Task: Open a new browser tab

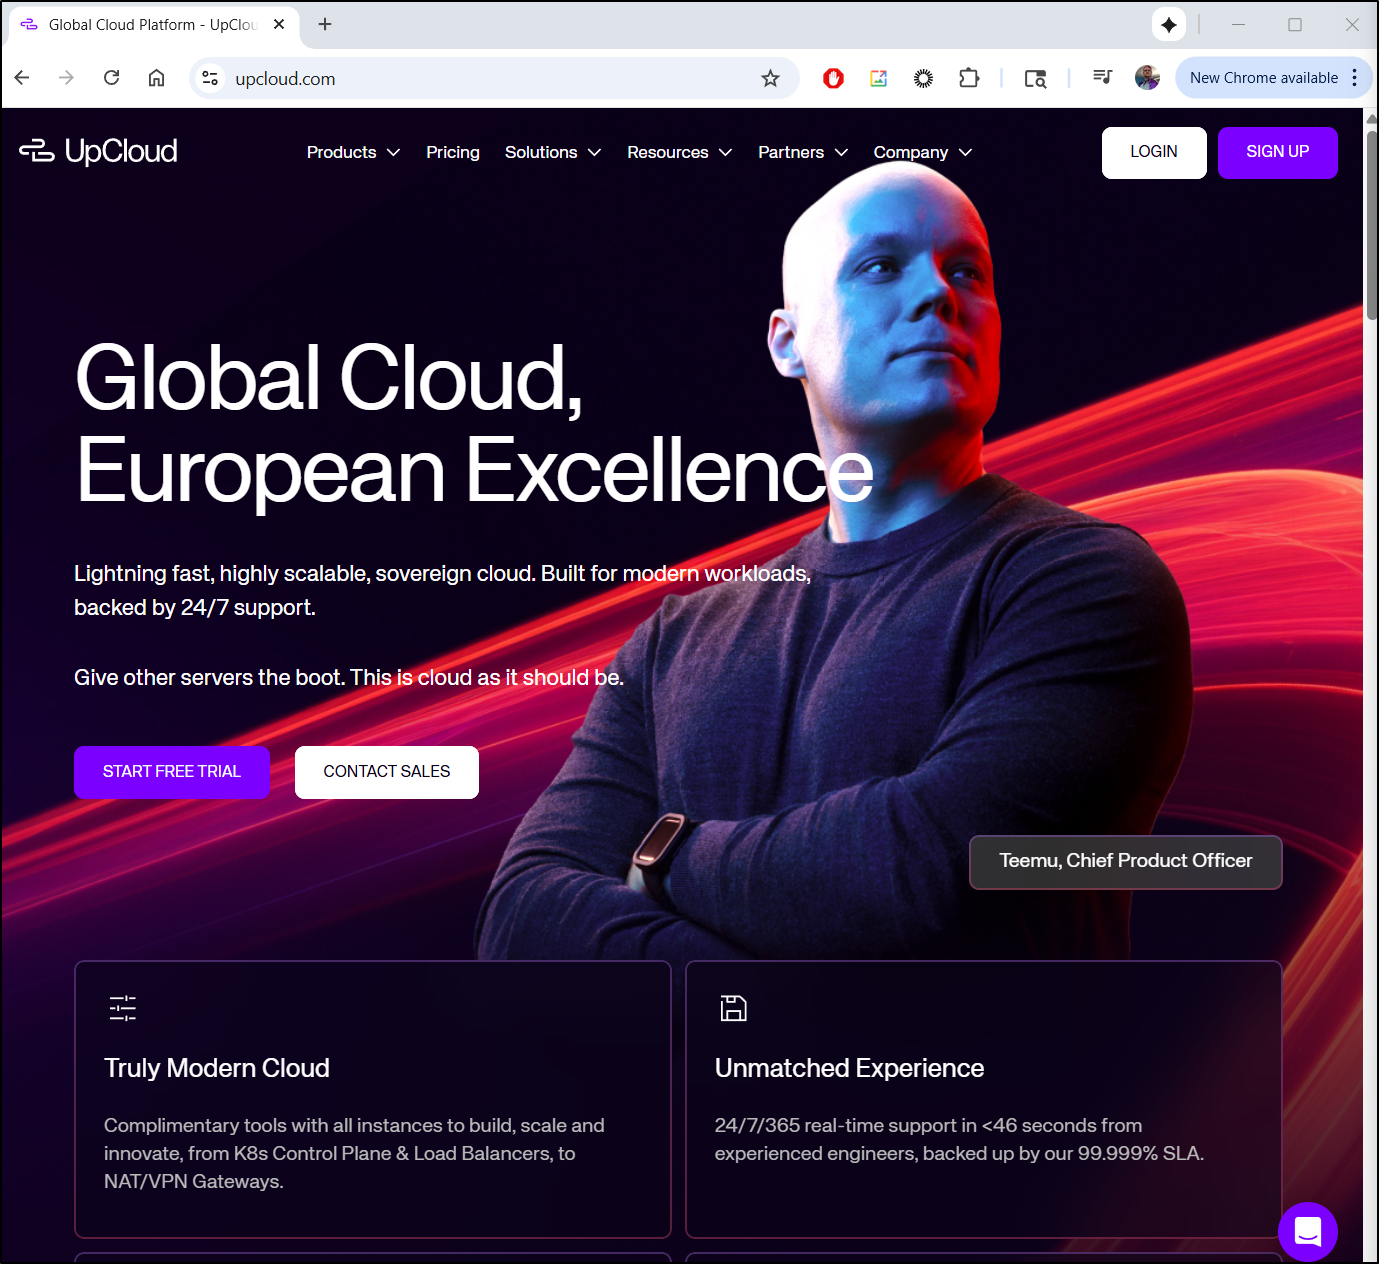Action: click(x=325, y=24)
